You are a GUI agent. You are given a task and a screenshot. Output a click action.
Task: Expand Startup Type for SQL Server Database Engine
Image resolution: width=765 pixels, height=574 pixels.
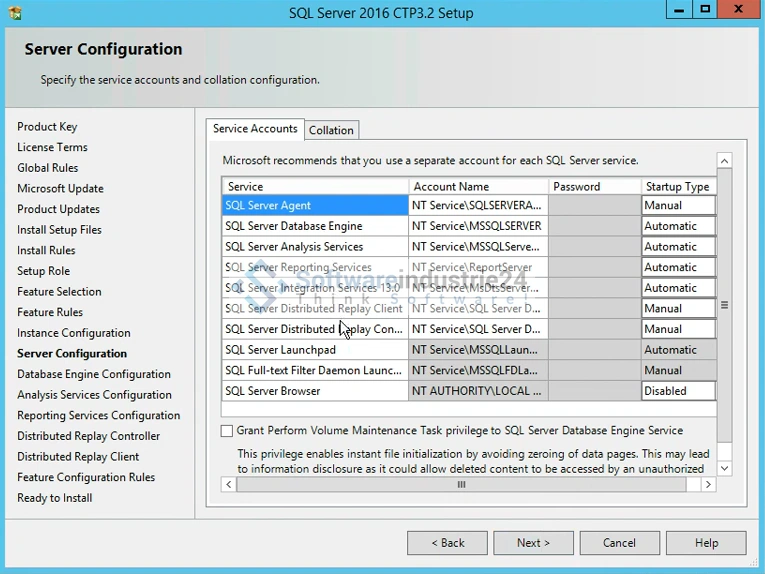click(678, 226)
